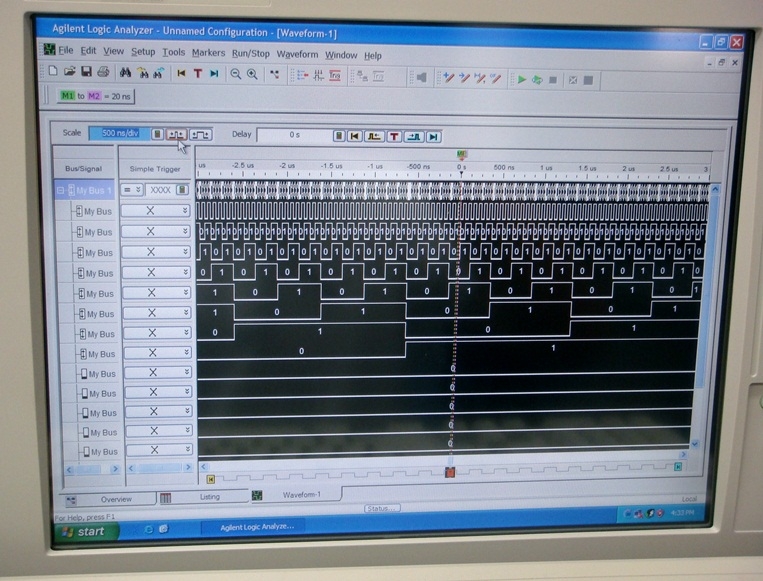Click the XXXX trigger value field

coord(161,190)
